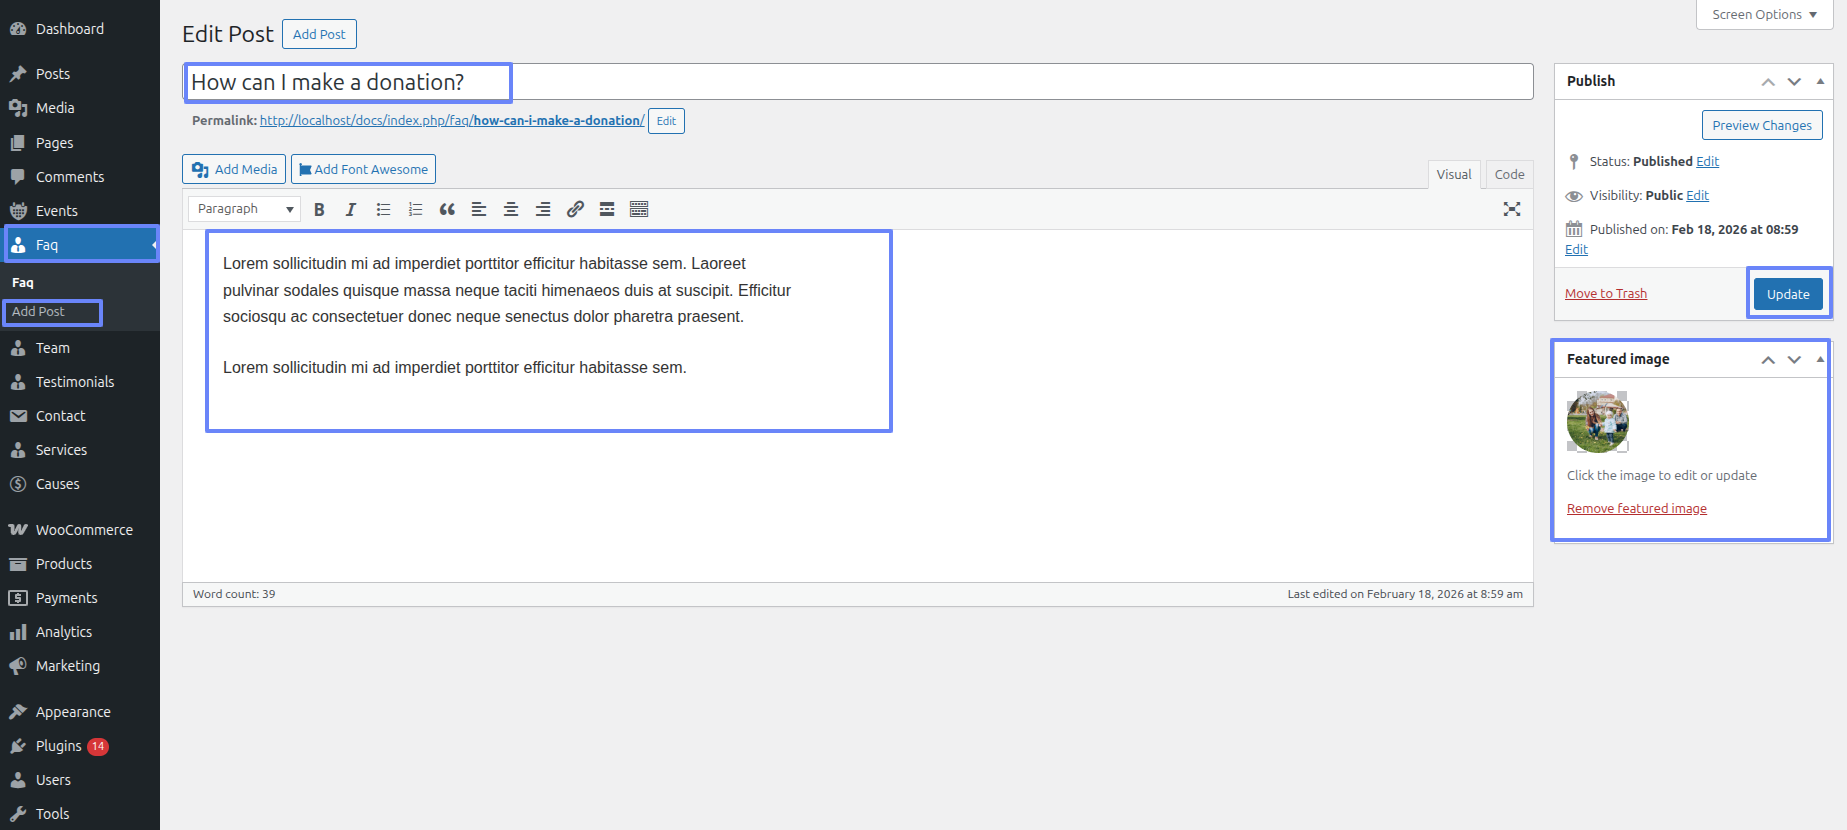
Task: Click the insert link icon
Action: pos(575,209)
